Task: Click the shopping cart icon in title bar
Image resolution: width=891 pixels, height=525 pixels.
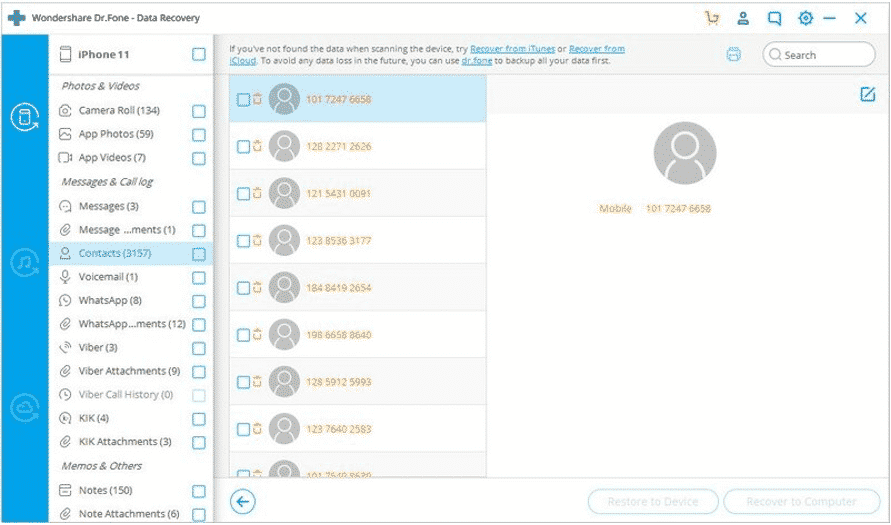Action: [x=712, y=18]
